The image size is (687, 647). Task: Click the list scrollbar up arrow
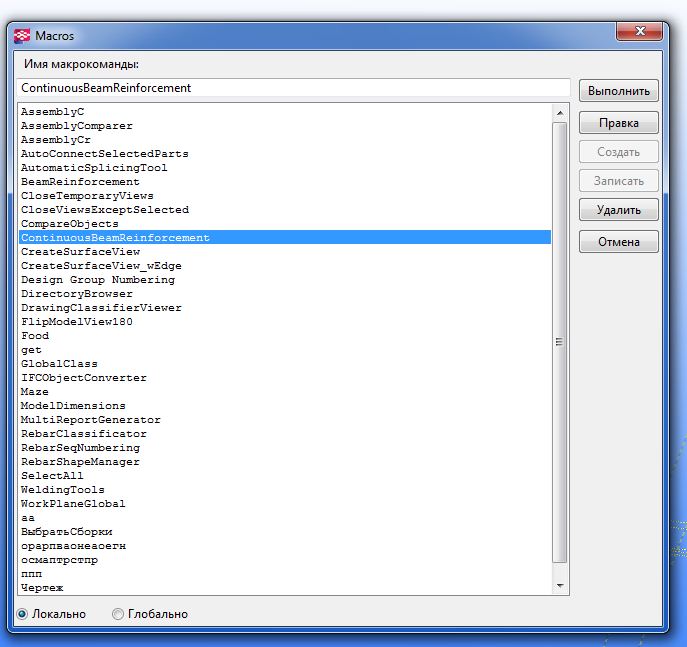560,113
